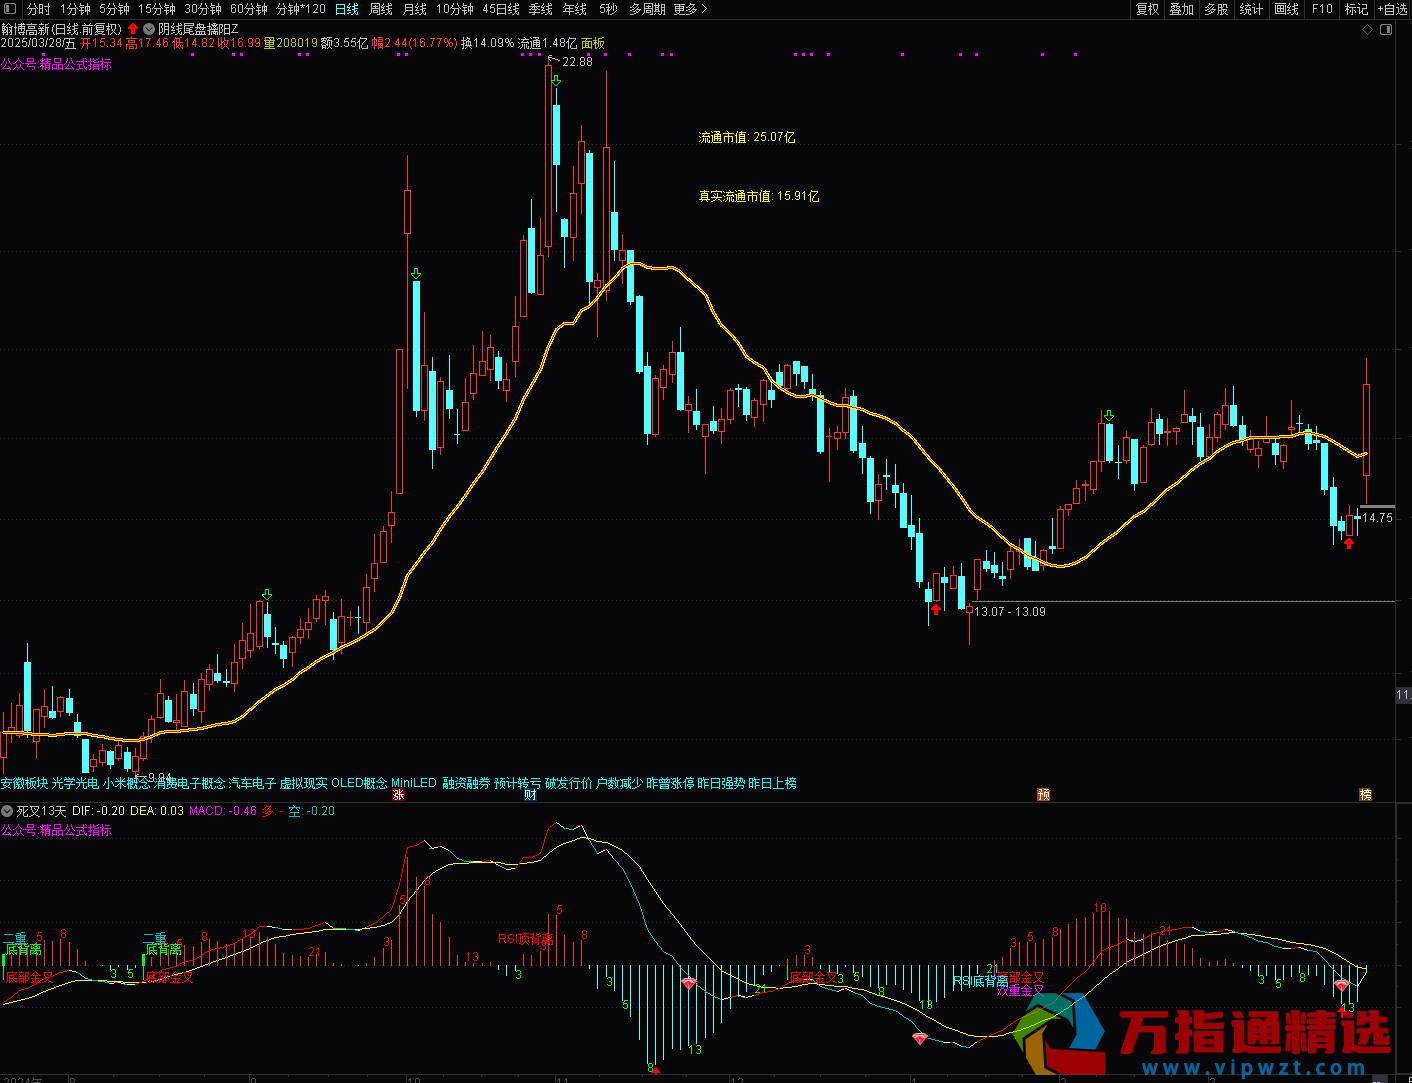
Task: Click the MiniLED concept tag
Action: tap(414, 783)
